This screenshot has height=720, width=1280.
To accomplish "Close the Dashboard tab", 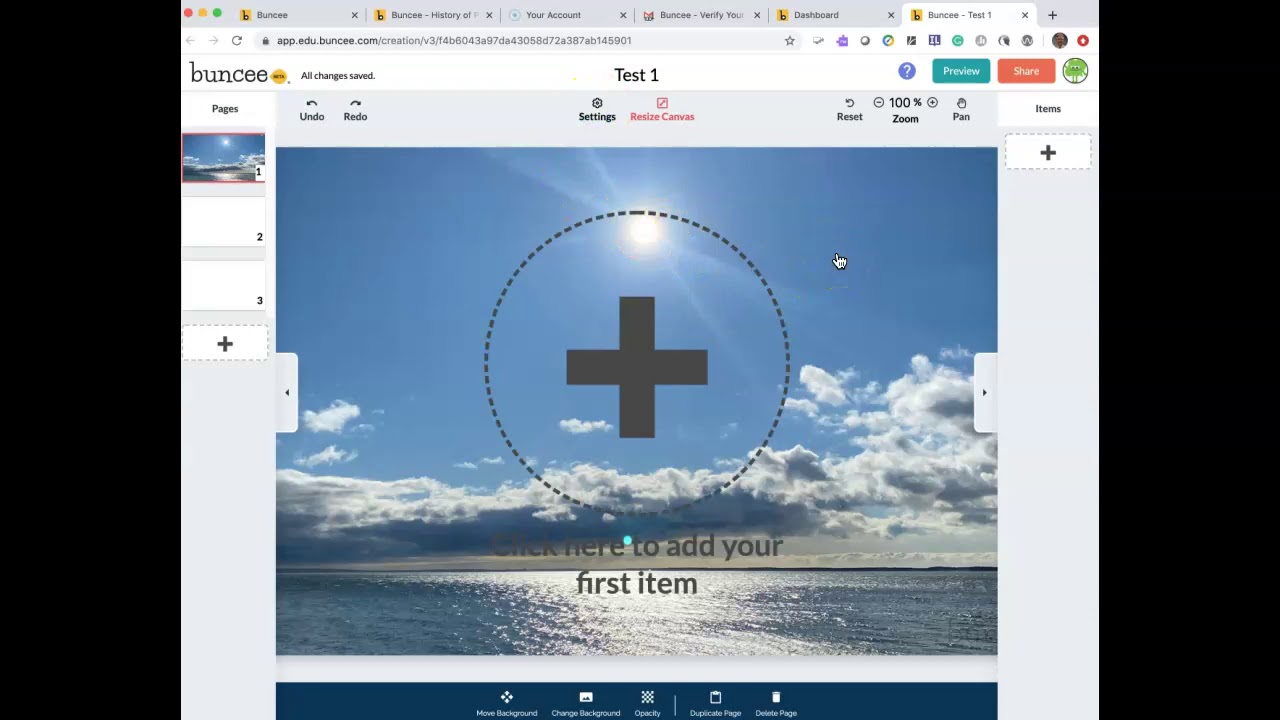I will (x=891, y=15).
